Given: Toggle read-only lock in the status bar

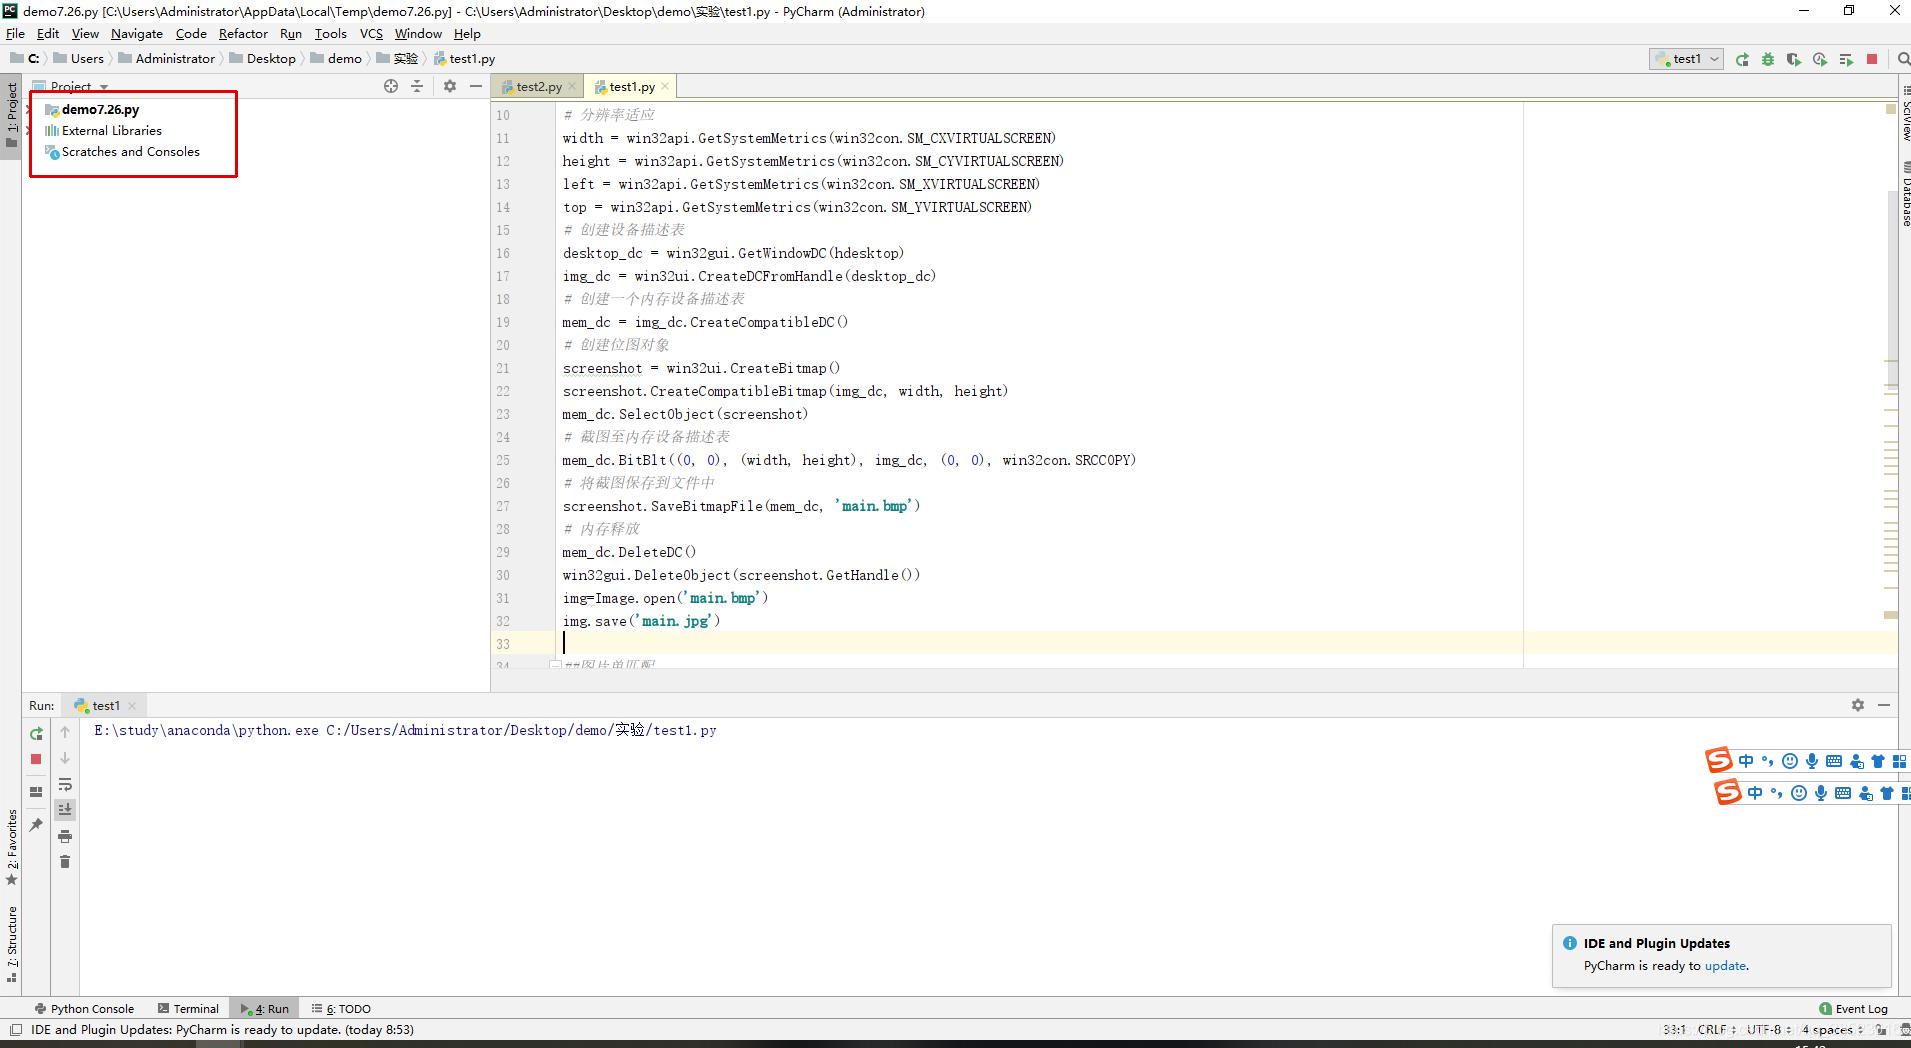Looking at the screenshot, I should (x=1881, y=1029).
